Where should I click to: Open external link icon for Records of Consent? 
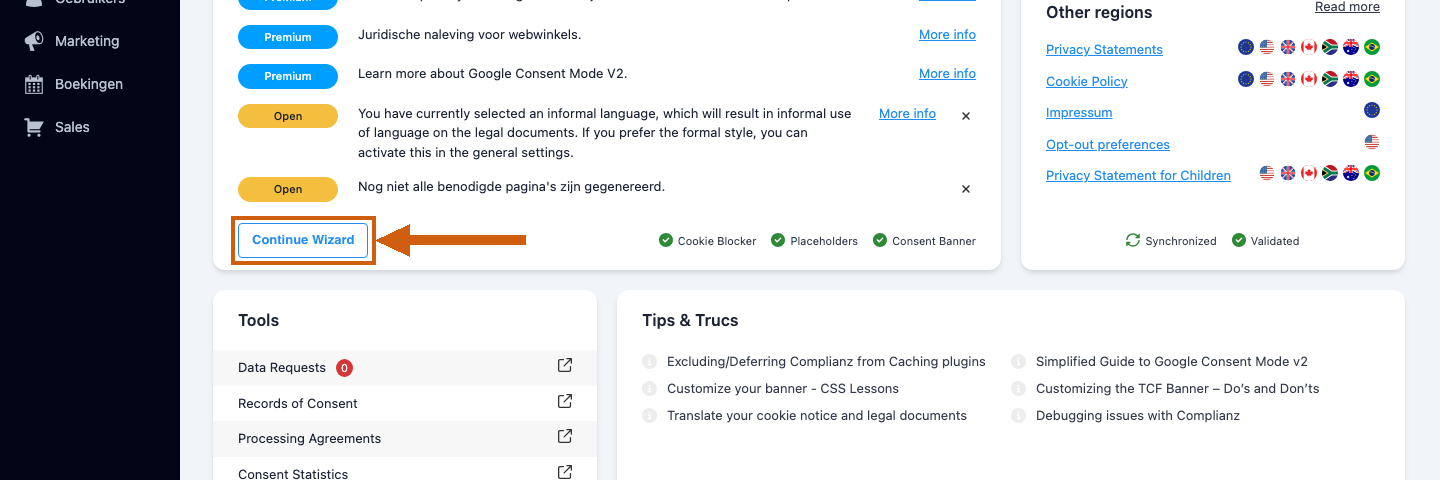[565, 401]
